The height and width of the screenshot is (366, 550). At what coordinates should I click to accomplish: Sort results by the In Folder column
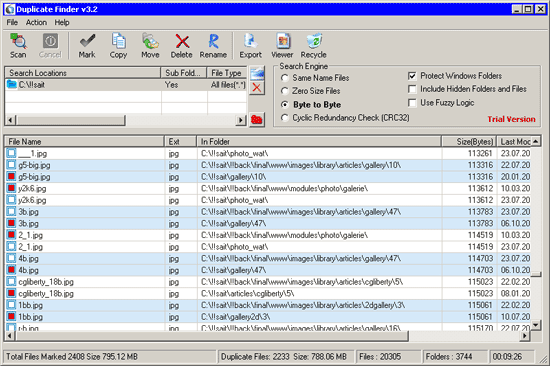(x=319, y=142)
